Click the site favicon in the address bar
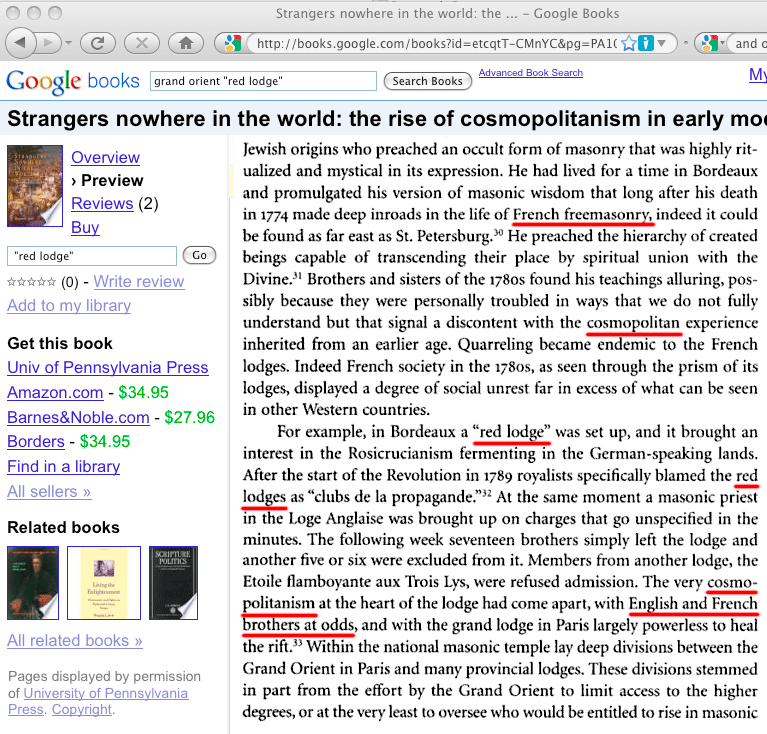767x734 pixels. coord(232,43)
